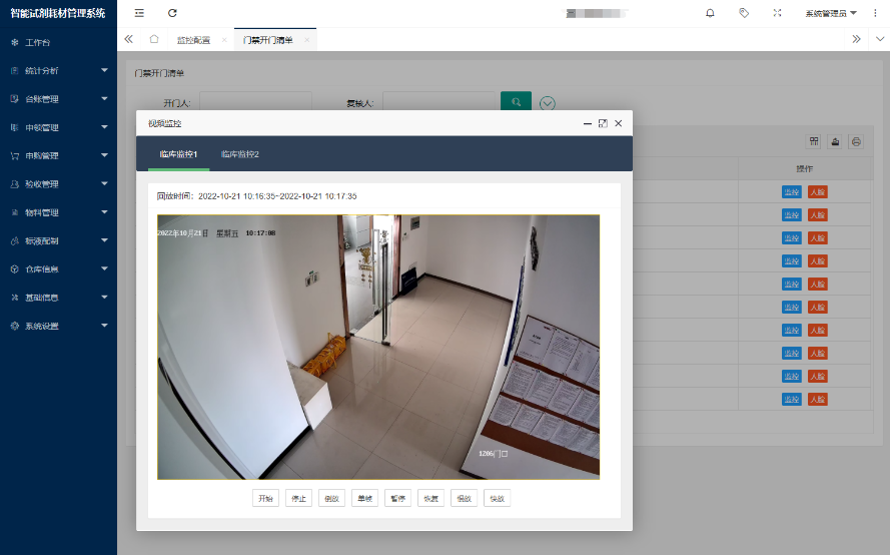Go to home tab icon

tap(154, 39)
